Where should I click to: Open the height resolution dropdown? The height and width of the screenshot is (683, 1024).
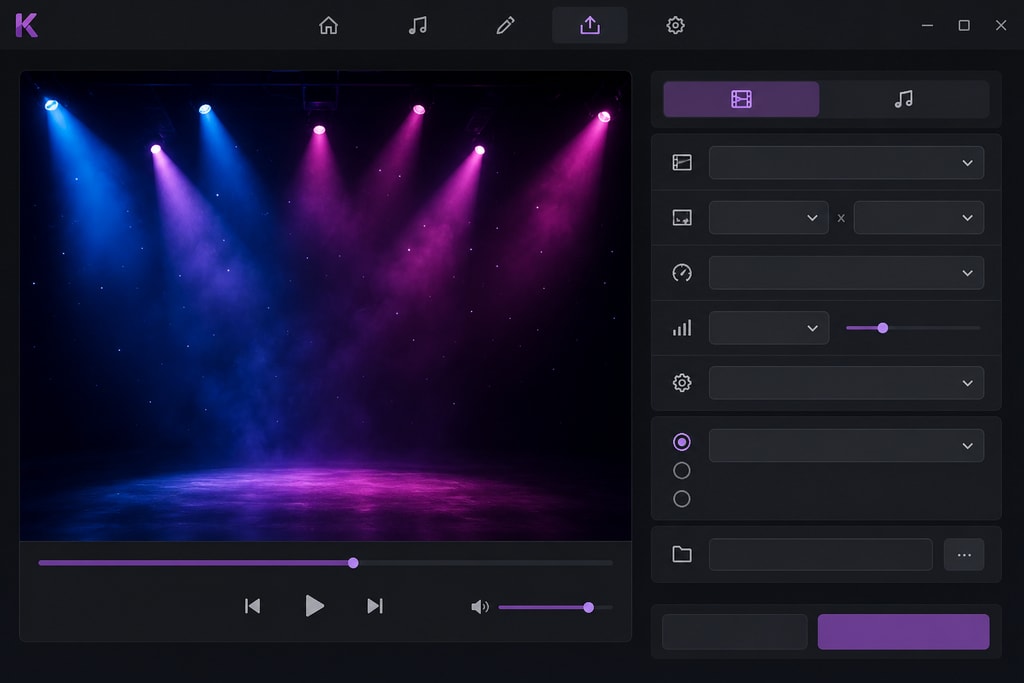coord(919,217)
